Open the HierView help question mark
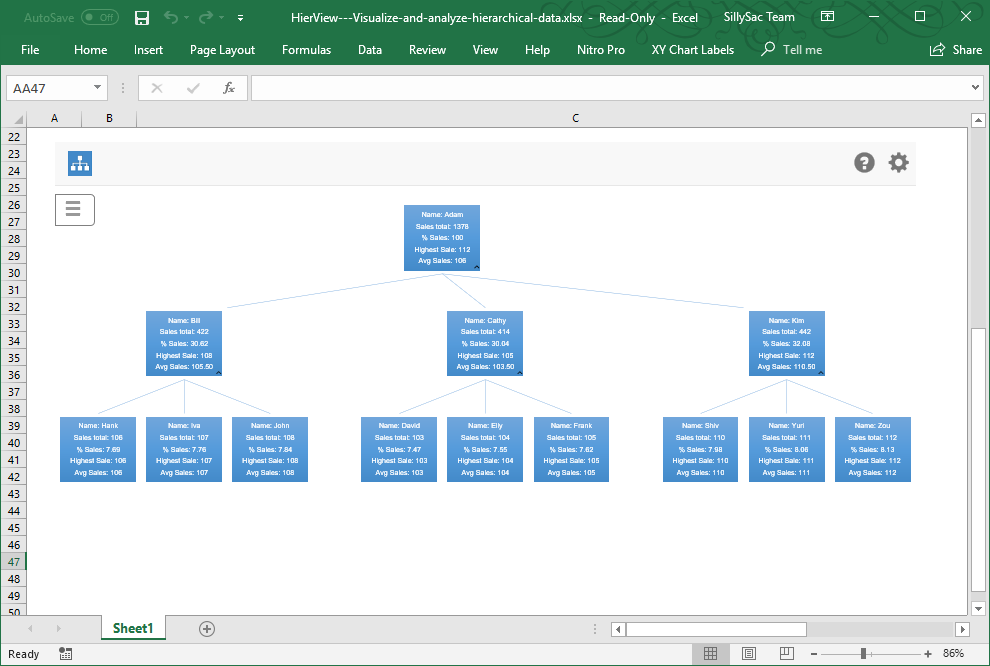The height and width of the screenshot is (666, 990). coord(864,163)
